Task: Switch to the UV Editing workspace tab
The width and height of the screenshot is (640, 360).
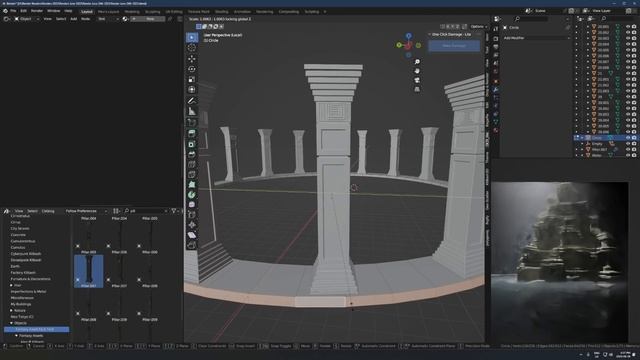Action: point(174,12)
